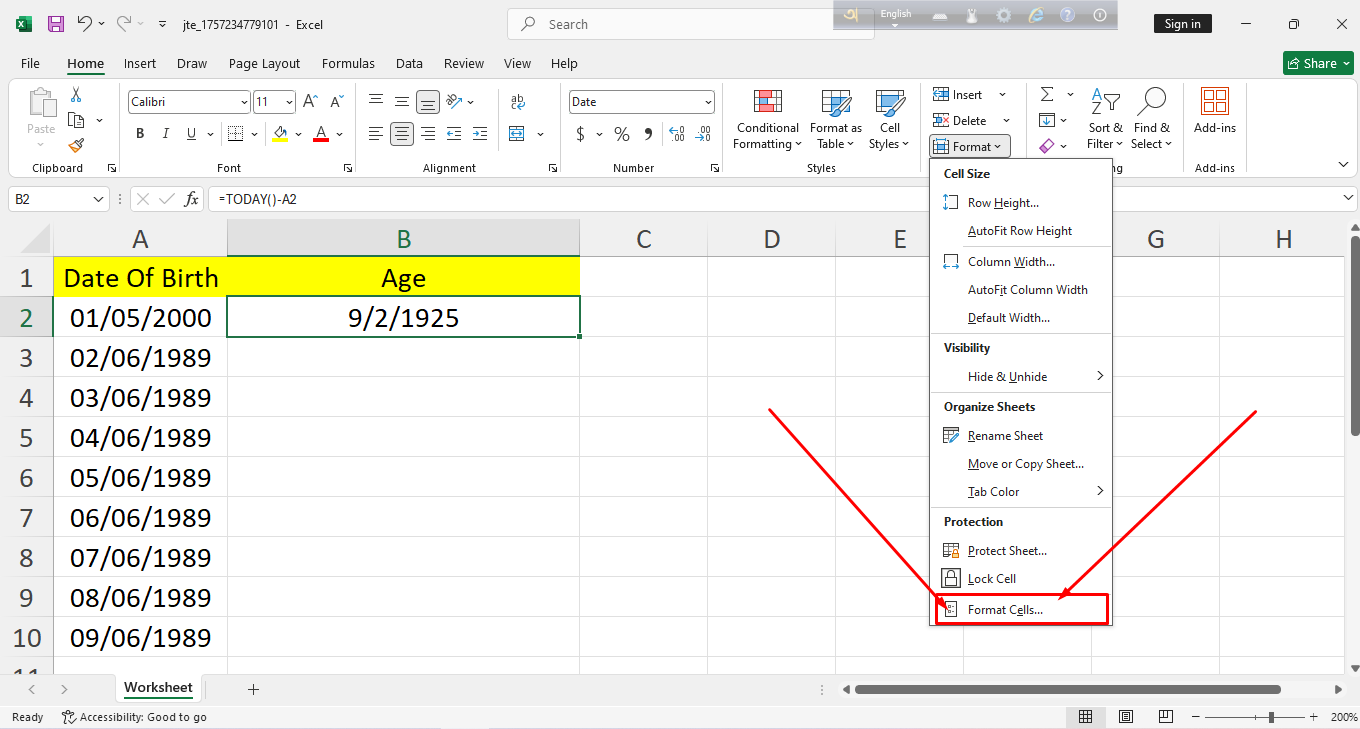This screenshot has width=1360, height=729.
Task: Expand the font name Calibri dropdown
Action: 244,102
